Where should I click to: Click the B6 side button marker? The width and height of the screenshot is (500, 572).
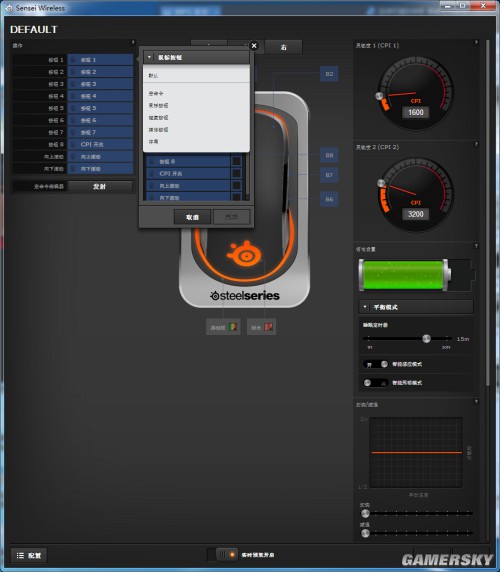click(x=329, y=199)
